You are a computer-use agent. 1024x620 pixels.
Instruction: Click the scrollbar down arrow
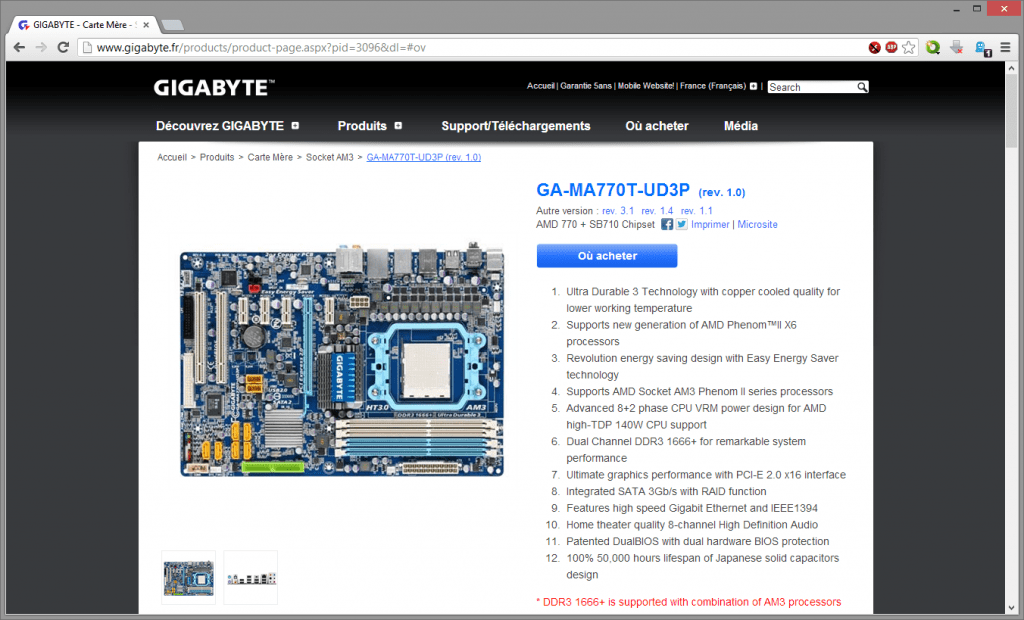point(1012,608)
